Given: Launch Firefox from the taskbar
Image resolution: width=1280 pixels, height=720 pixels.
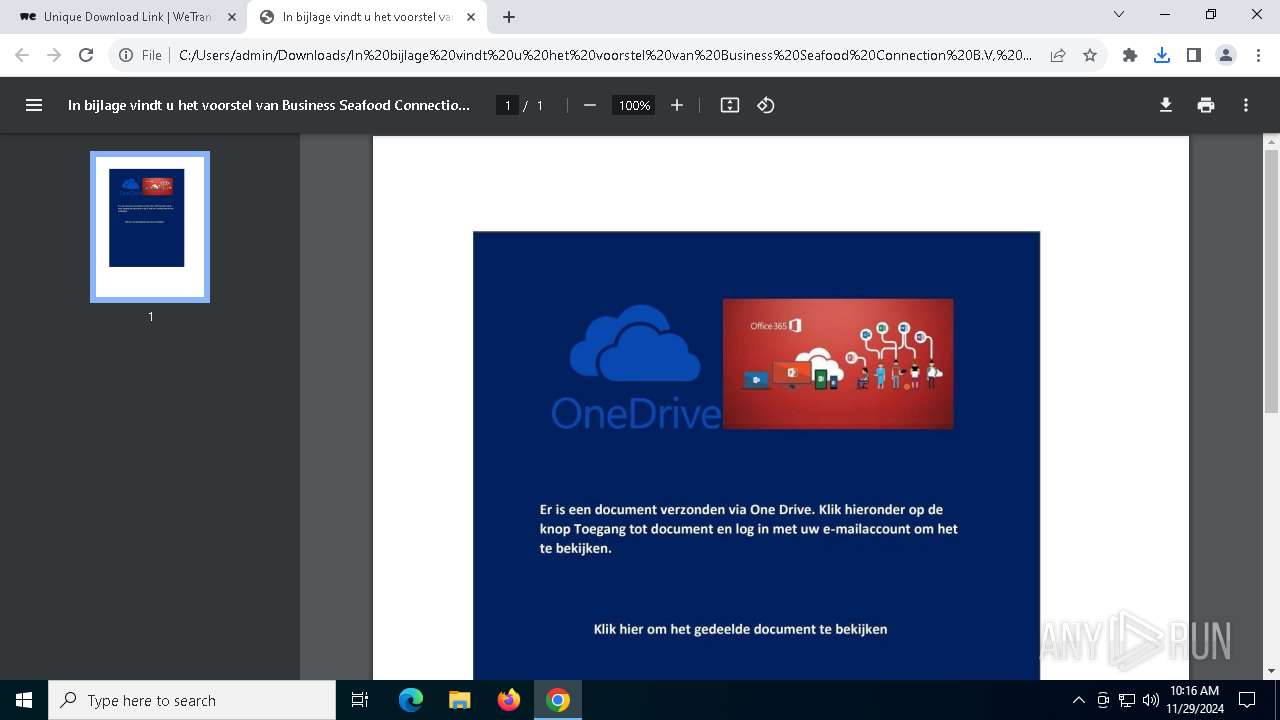Looking at the screenshot, I should pyautogui.click(x=509, y=700).
